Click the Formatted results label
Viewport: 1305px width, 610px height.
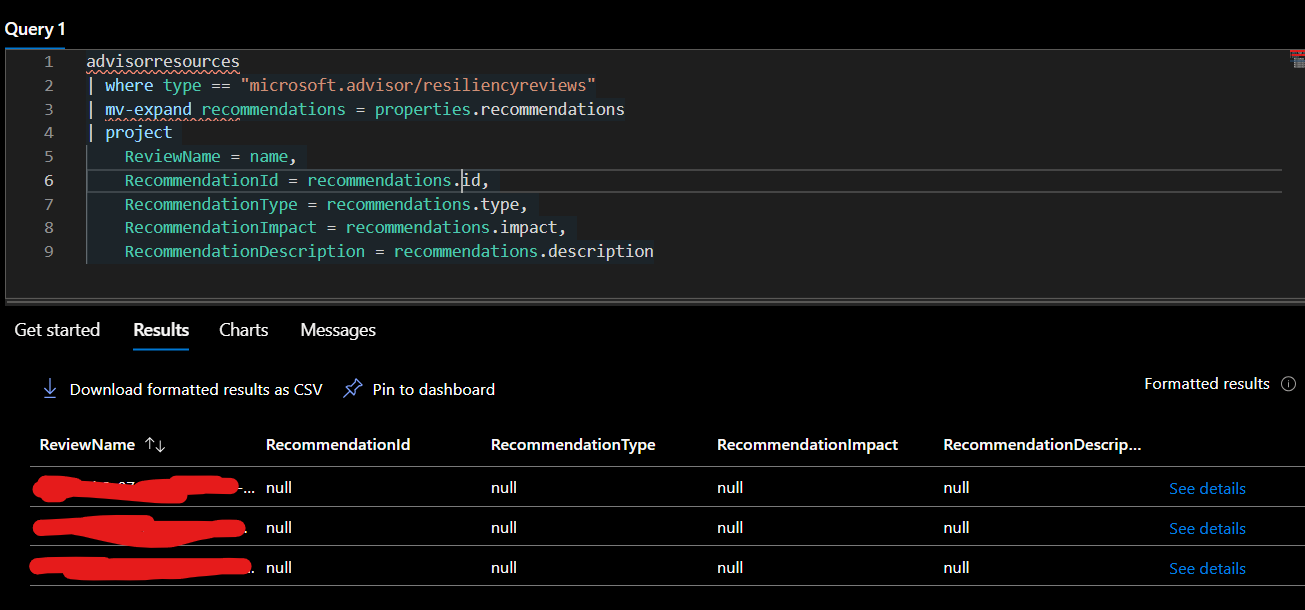pyautogui.click(x=1207, y=384)
